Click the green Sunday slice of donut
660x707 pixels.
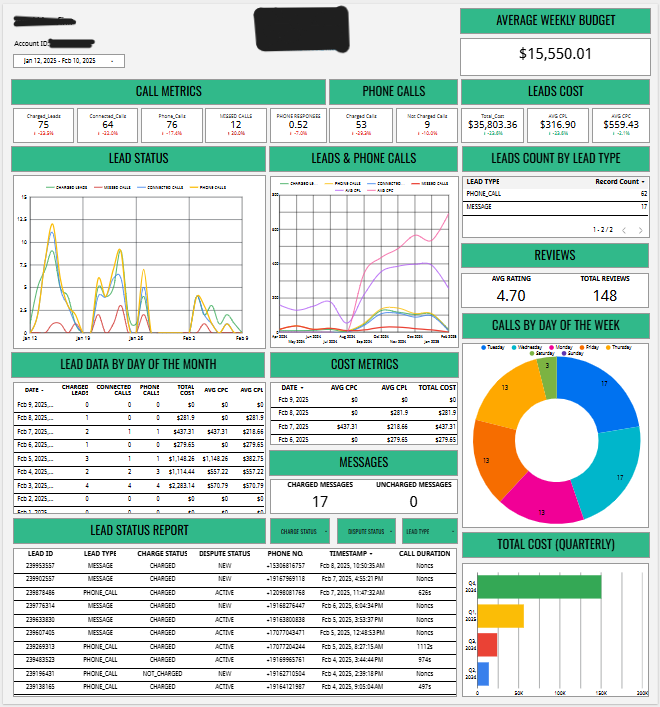point(546,370)
